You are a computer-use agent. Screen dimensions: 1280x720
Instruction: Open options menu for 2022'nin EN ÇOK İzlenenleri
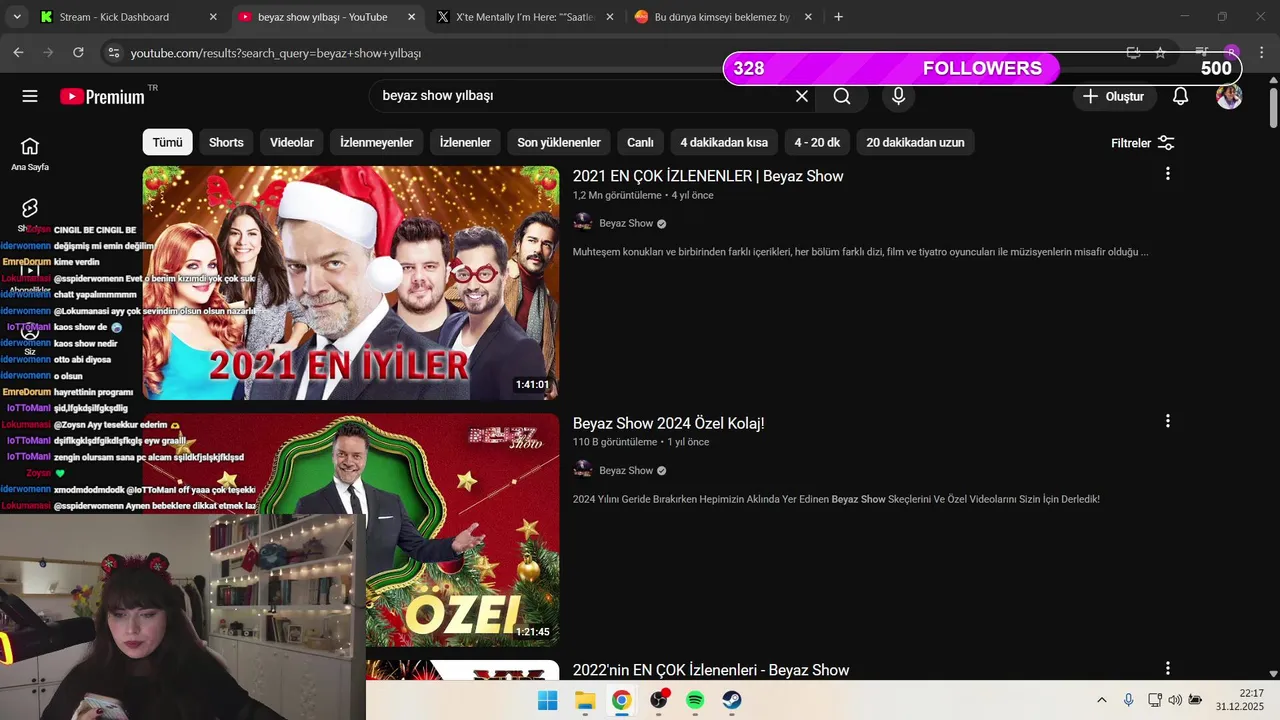[x=1167, y=668]
